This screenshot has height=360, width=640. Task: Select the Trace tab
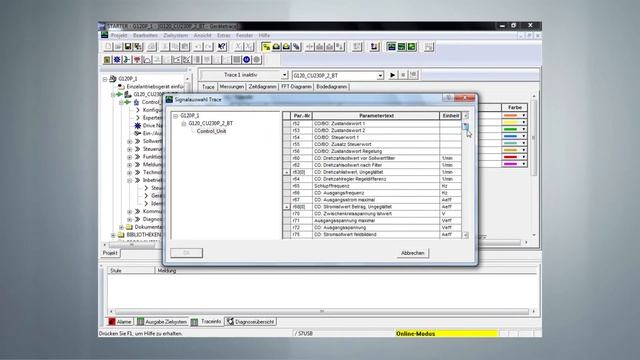point(208,87)
